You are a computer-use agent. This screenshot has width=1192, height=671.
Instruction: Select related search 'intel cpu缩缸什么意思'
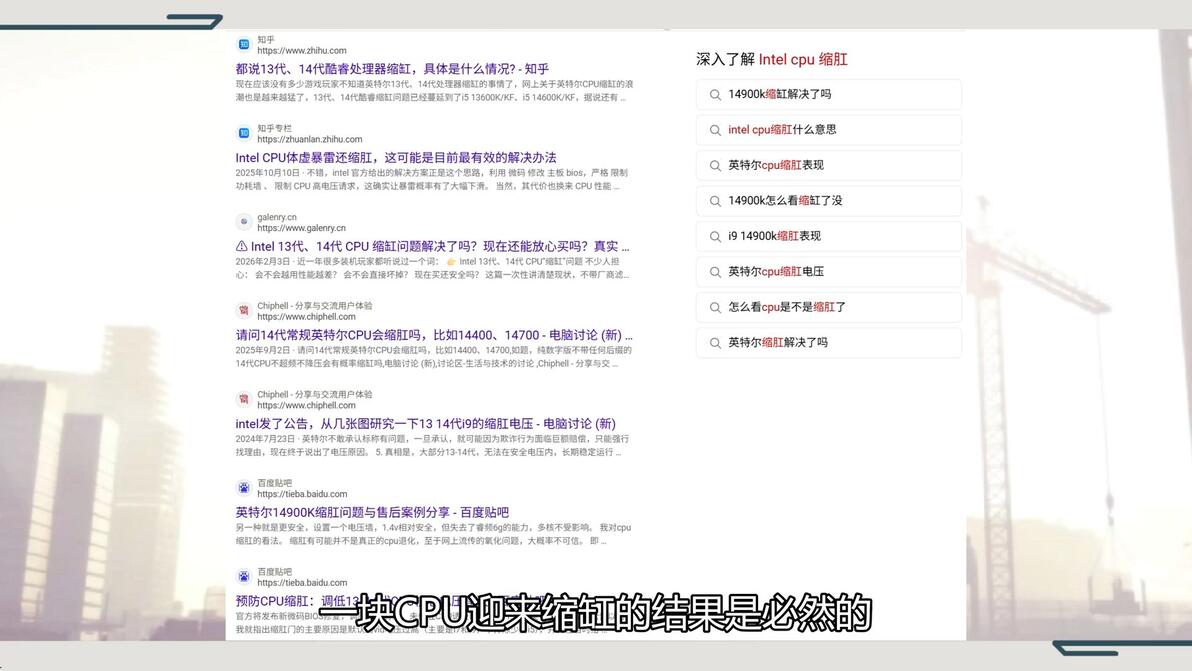[828, 130]
